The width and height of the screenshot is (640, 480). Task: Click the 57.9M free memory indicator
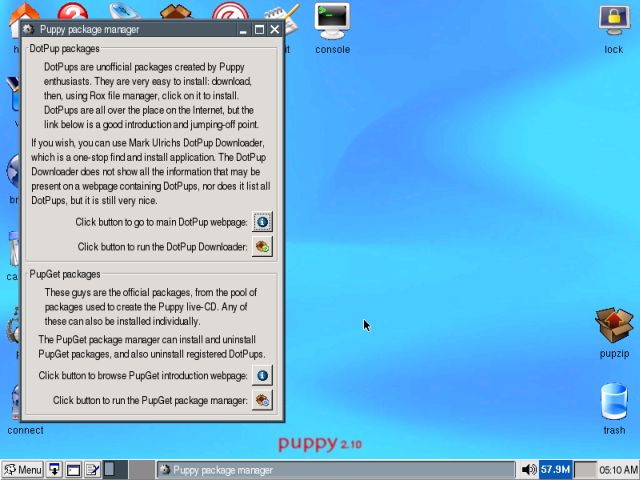point(555,470)
